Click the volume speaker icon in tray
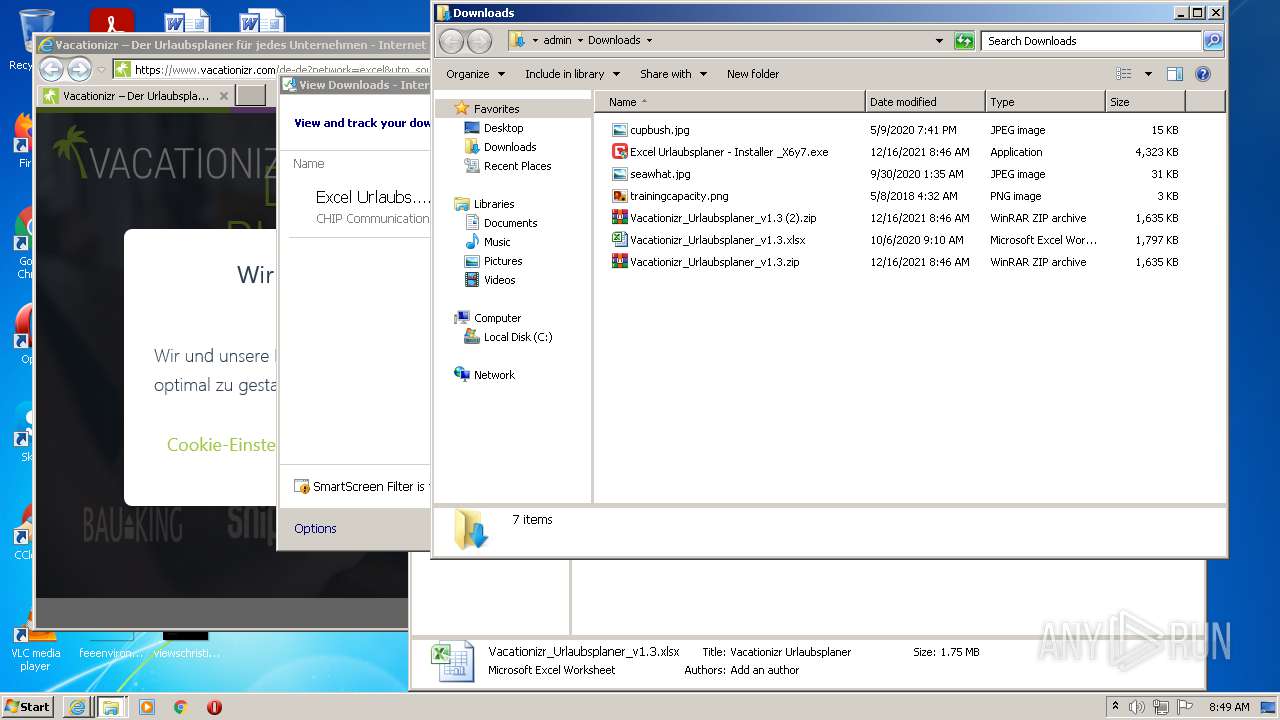Image resolution: width=1280 pixels, height=720 pixels. coord(1138,707)
